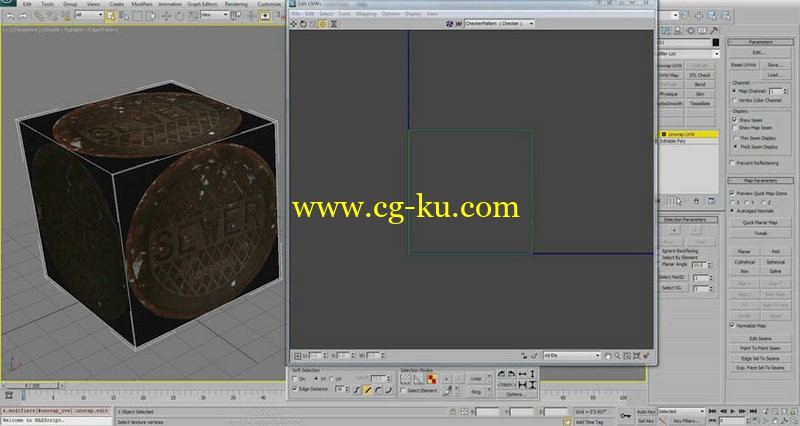
Task: Click the Options button under Stitch
Action: 515,394
